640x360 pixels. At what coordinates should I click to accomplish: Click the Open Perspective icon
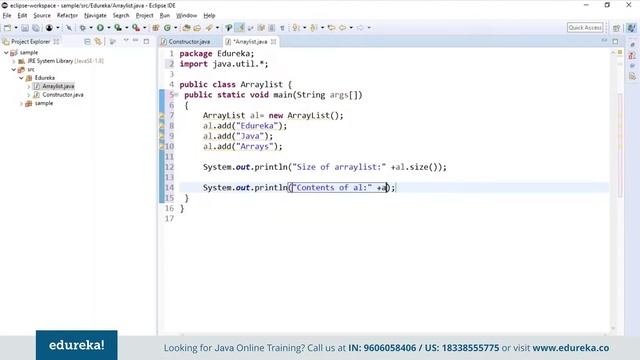tap(616, 28)
